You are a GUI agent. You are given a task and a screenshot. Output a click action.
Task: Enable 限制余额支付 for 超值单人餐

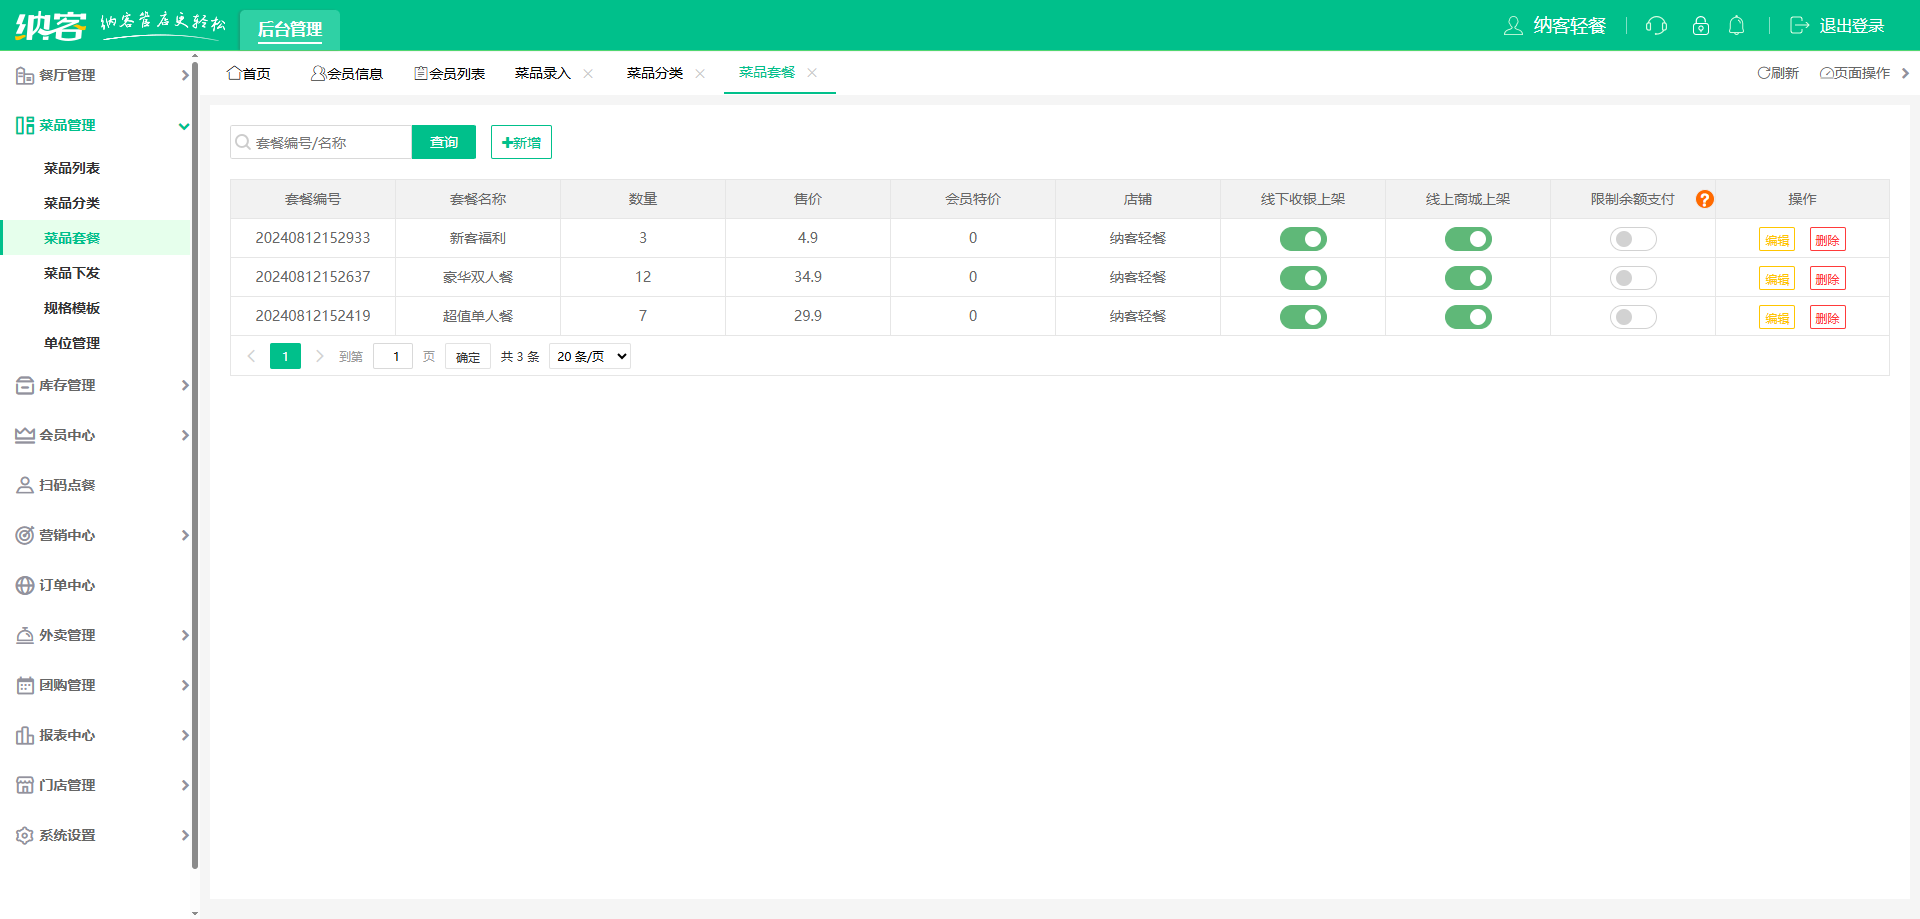tap(1633, 317)
